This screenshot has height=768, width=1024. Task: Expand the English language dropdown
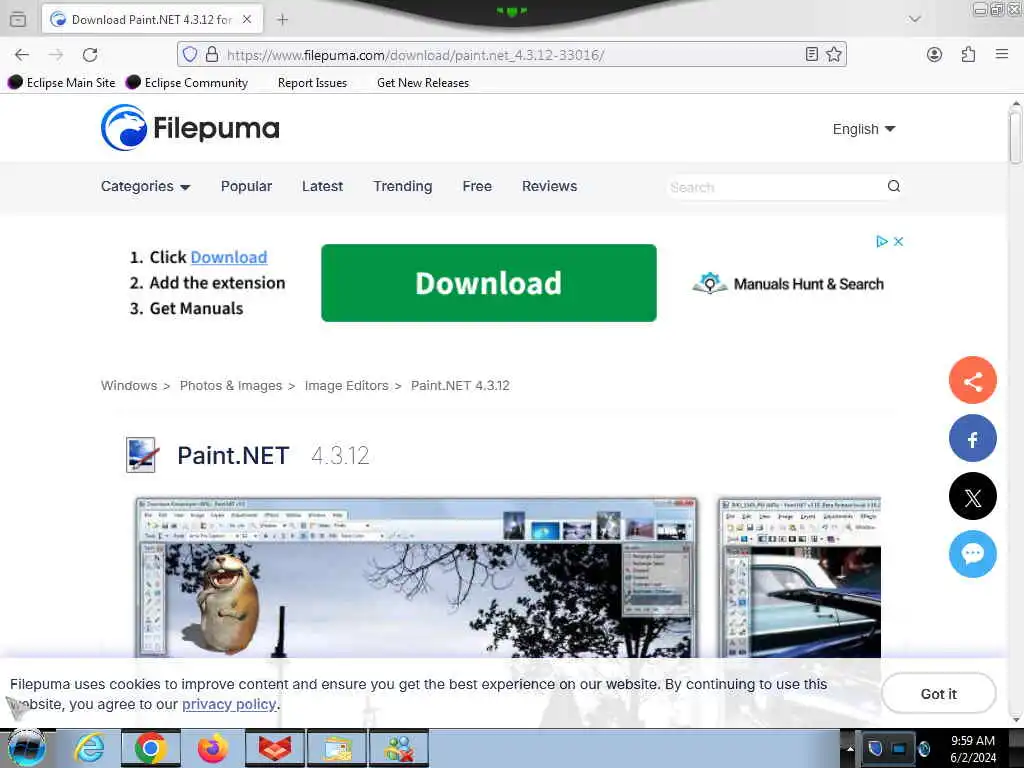863,129
